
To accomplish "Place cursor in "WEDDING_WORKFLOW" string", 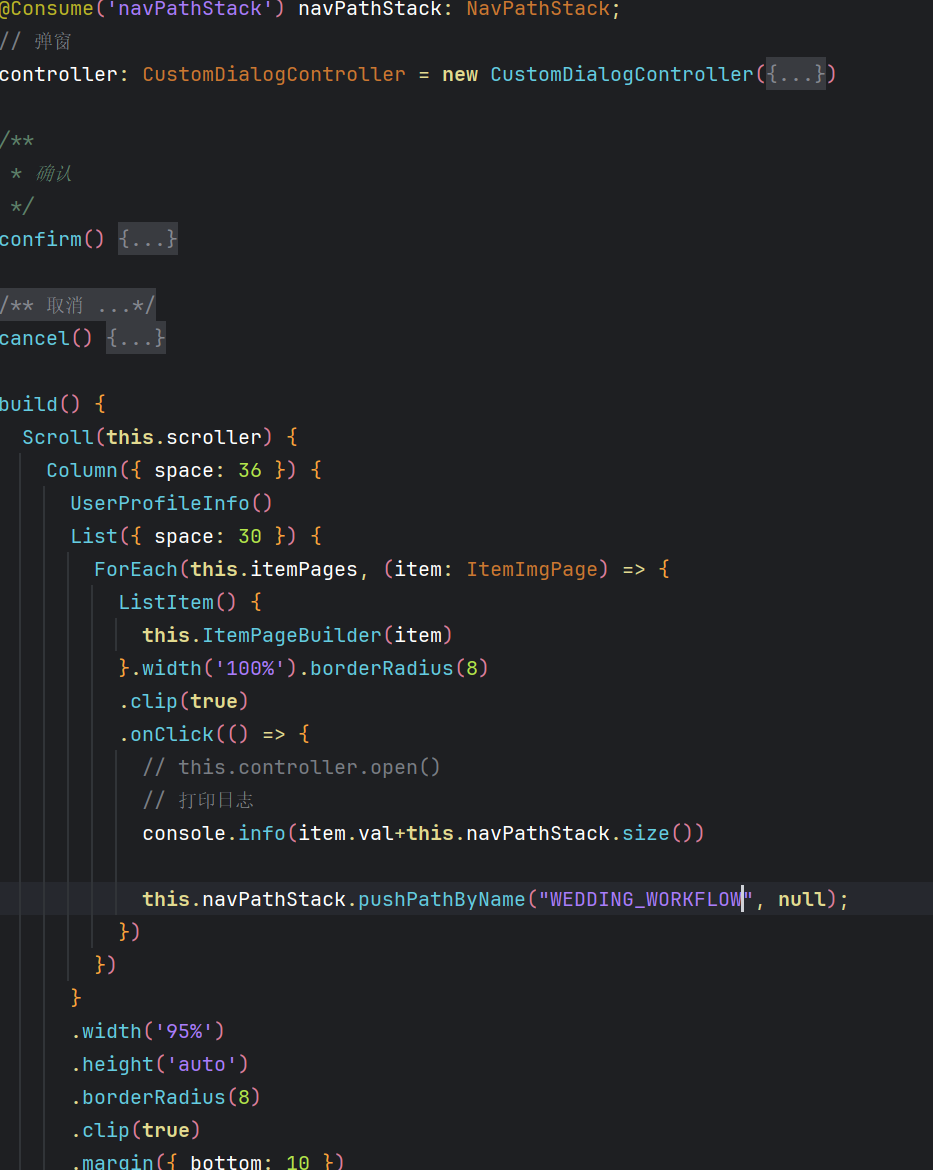I will tap(644, 899).
